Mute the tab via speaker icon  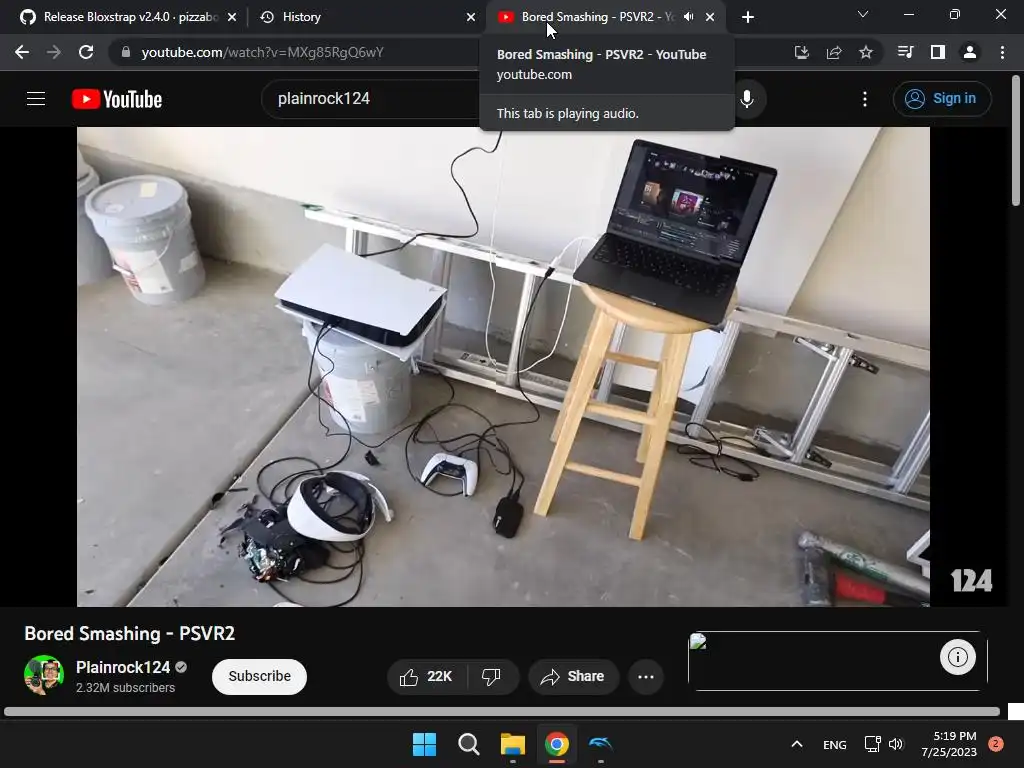(688, 17)
